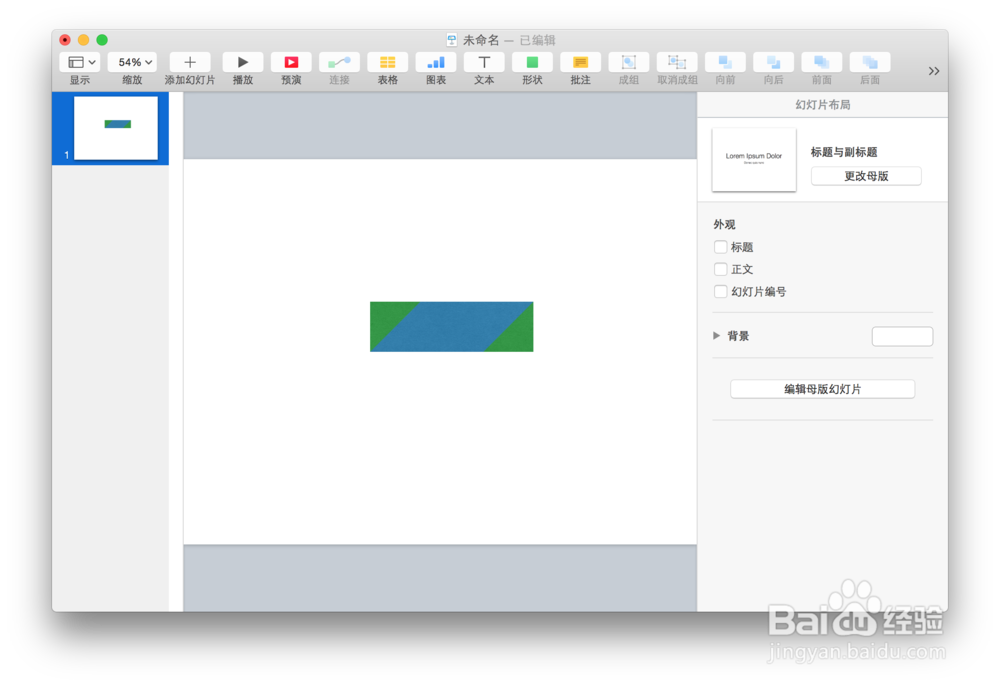
Task: Click the document title 未命名
Action: (481, 40)
